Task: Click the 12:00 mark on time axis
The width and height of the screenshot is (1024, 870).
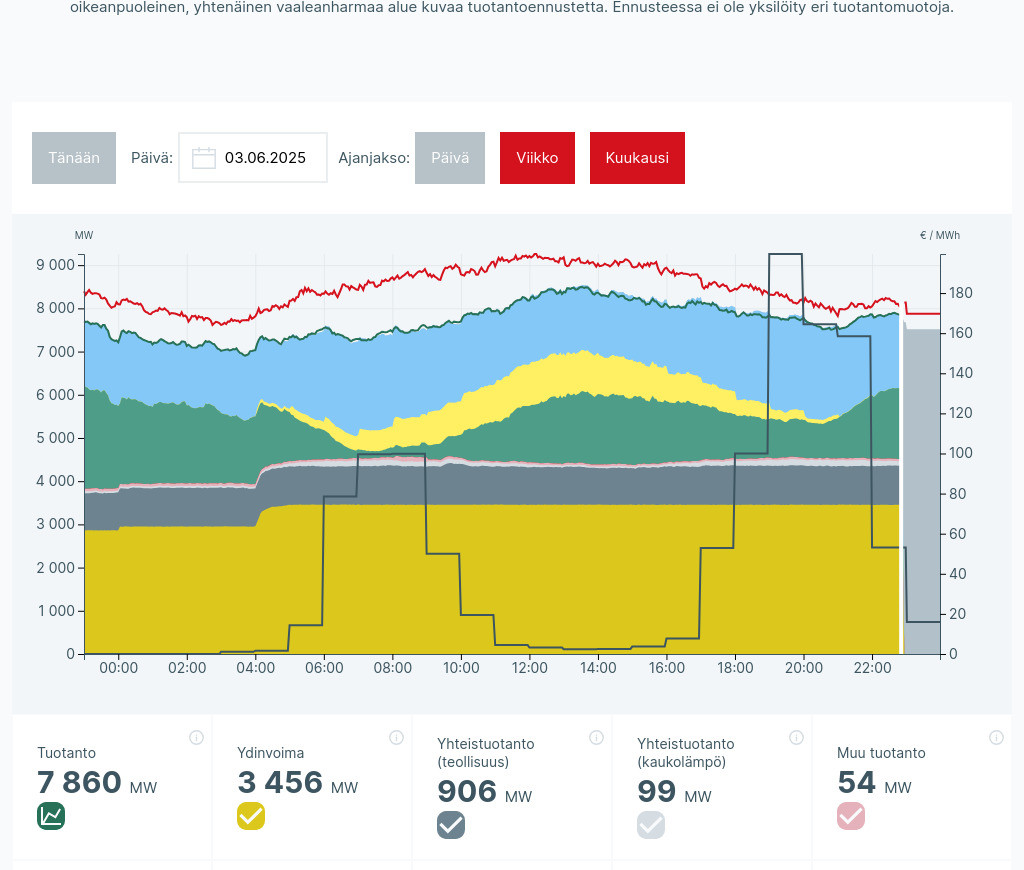Action: pyautogui.click(x=529, y=668)
